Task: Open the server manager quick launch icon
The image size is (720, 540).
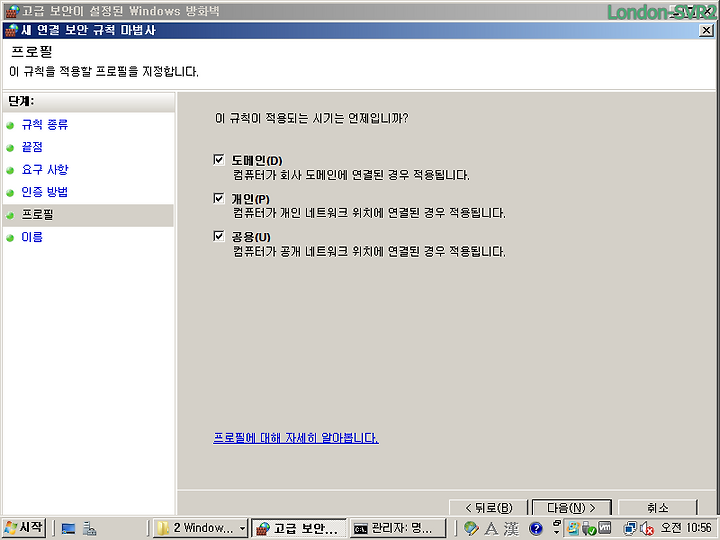Action: click(90, 529)
